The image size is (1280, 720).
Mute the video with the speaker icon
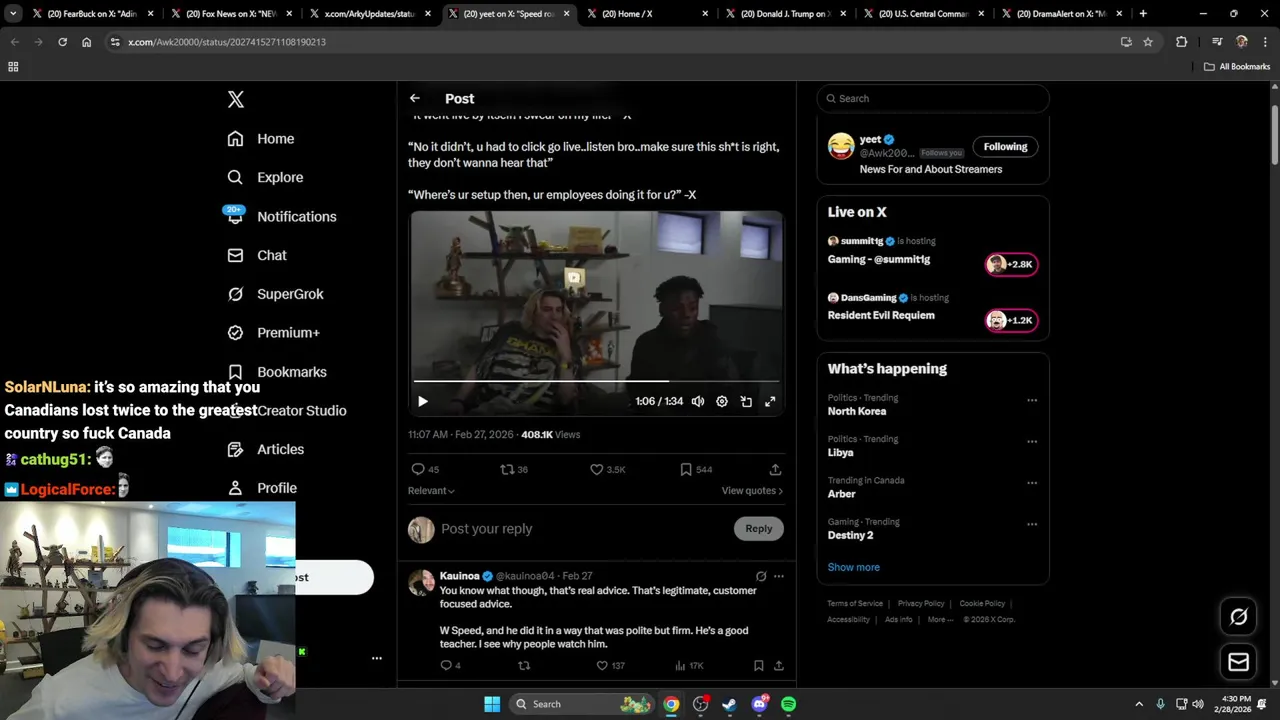point(698,401)
